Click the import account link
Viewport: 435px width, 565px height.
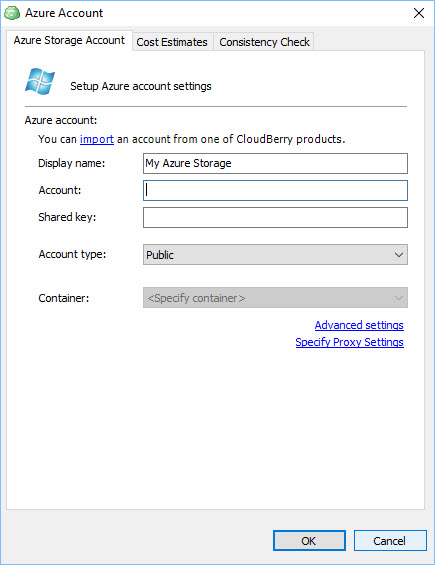point(97,139)
